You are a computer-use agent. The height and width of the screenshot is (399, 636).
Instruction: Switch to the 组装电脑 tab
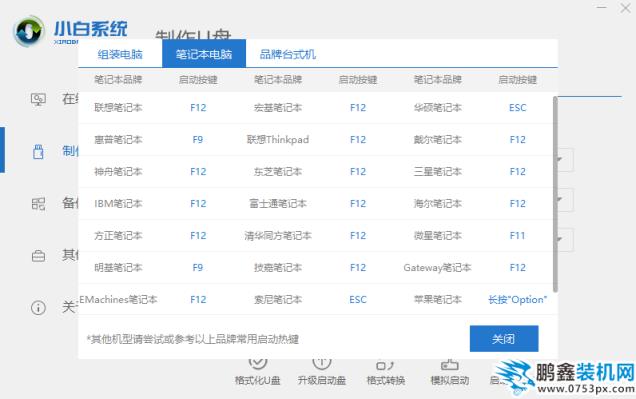point(120,54)
